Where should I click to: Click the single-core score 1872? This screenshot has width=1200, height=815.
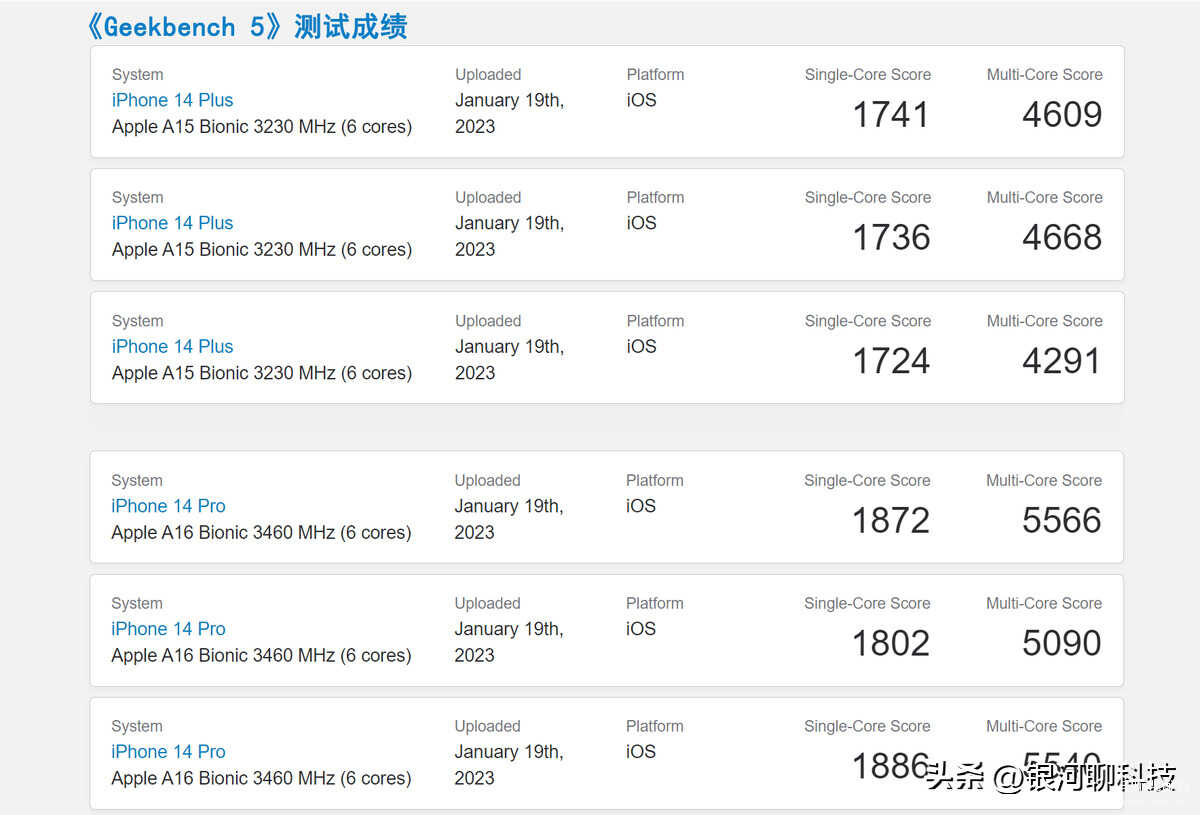click(x=891, y=521)
